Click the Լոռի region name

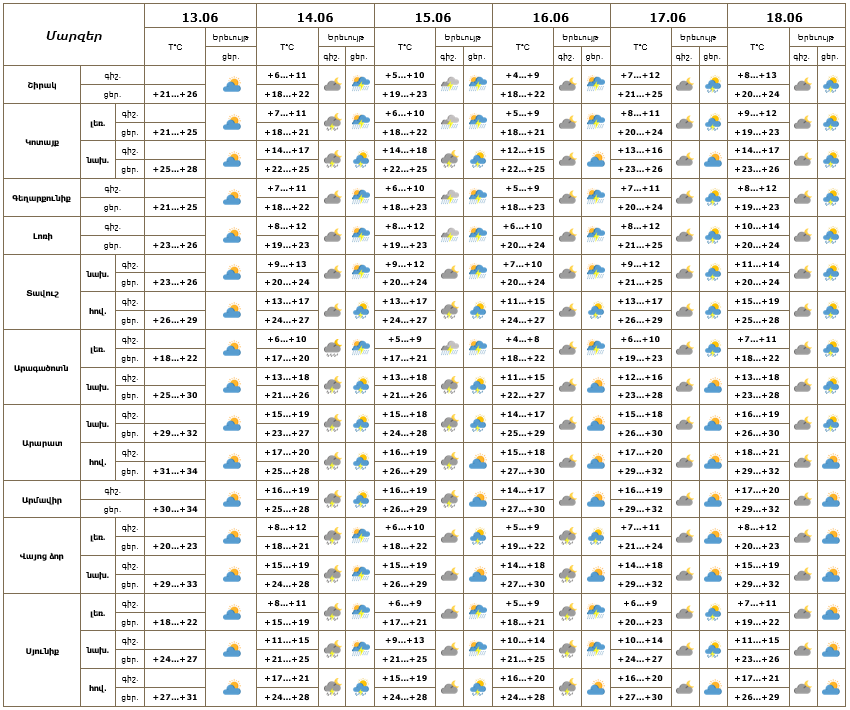point(42,236)
